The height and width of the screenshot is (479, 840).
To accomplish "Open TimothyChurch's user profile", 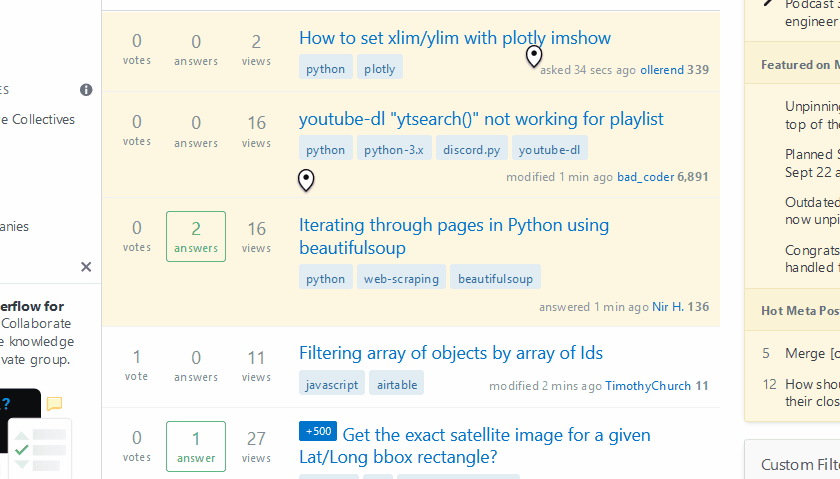I will 648,385.
